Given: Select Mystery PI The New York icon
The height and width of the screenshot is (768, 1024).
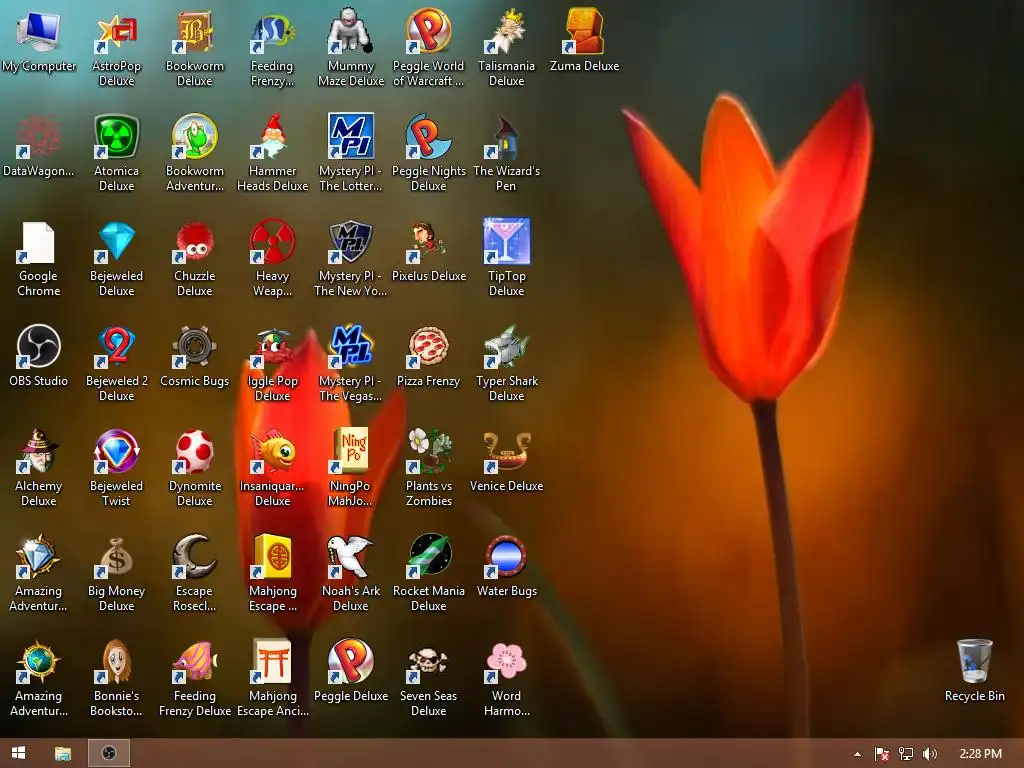Looking at the screenshot, I should click(351, 242).
